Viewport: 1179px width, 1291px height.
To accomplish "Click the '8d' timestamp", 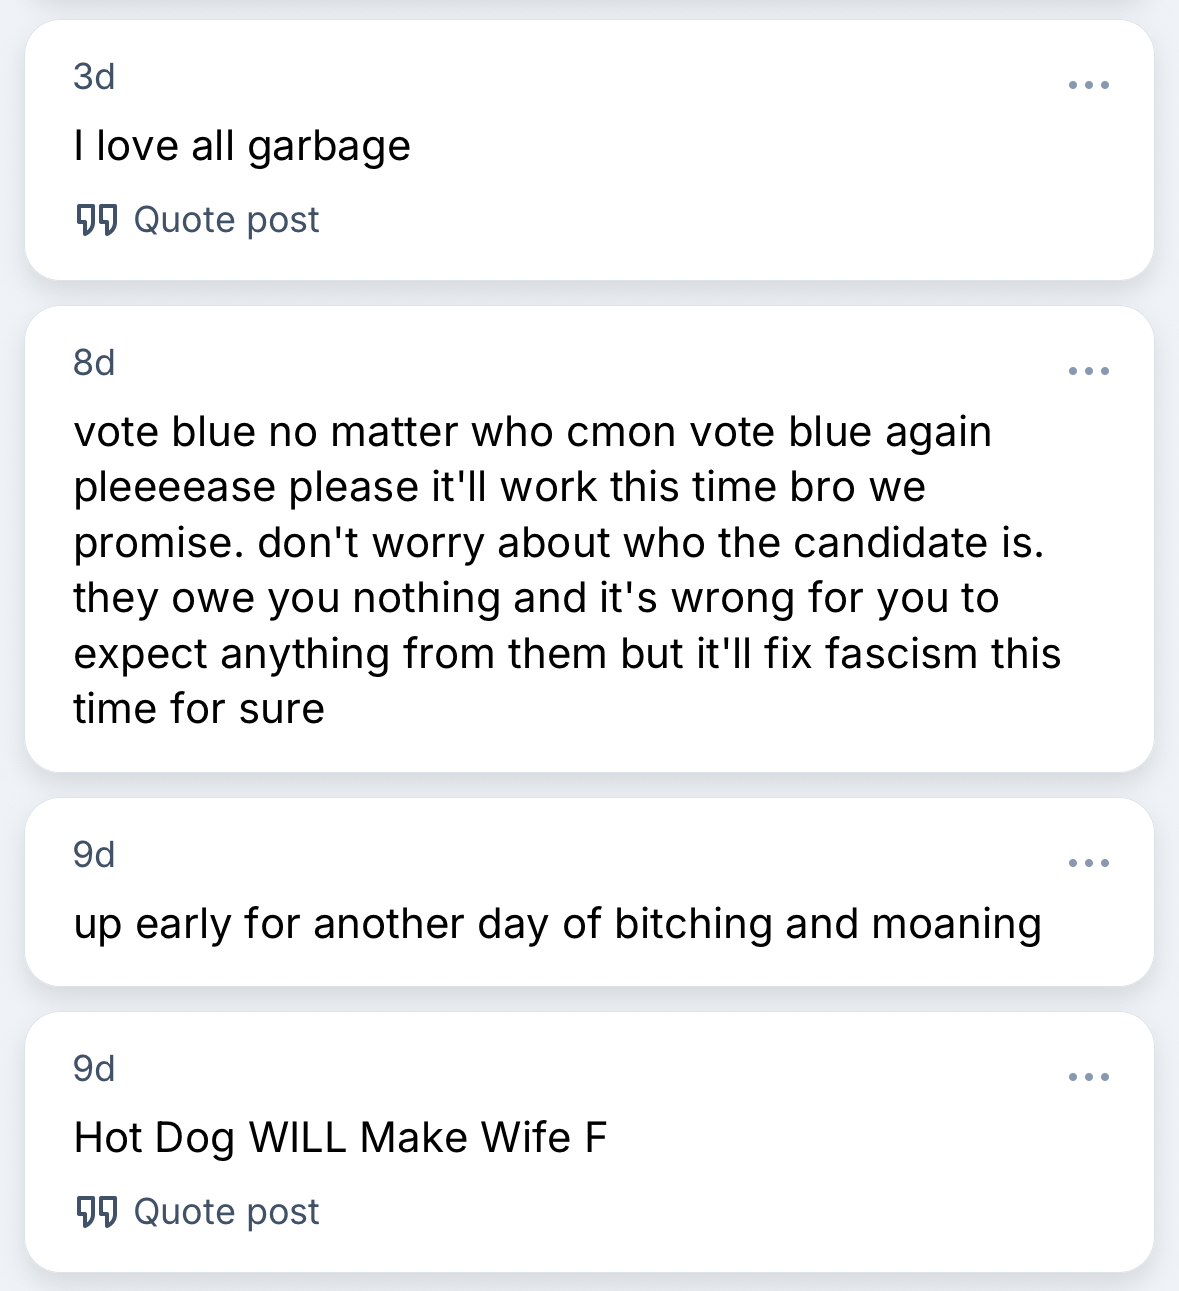I will (94, 363).
